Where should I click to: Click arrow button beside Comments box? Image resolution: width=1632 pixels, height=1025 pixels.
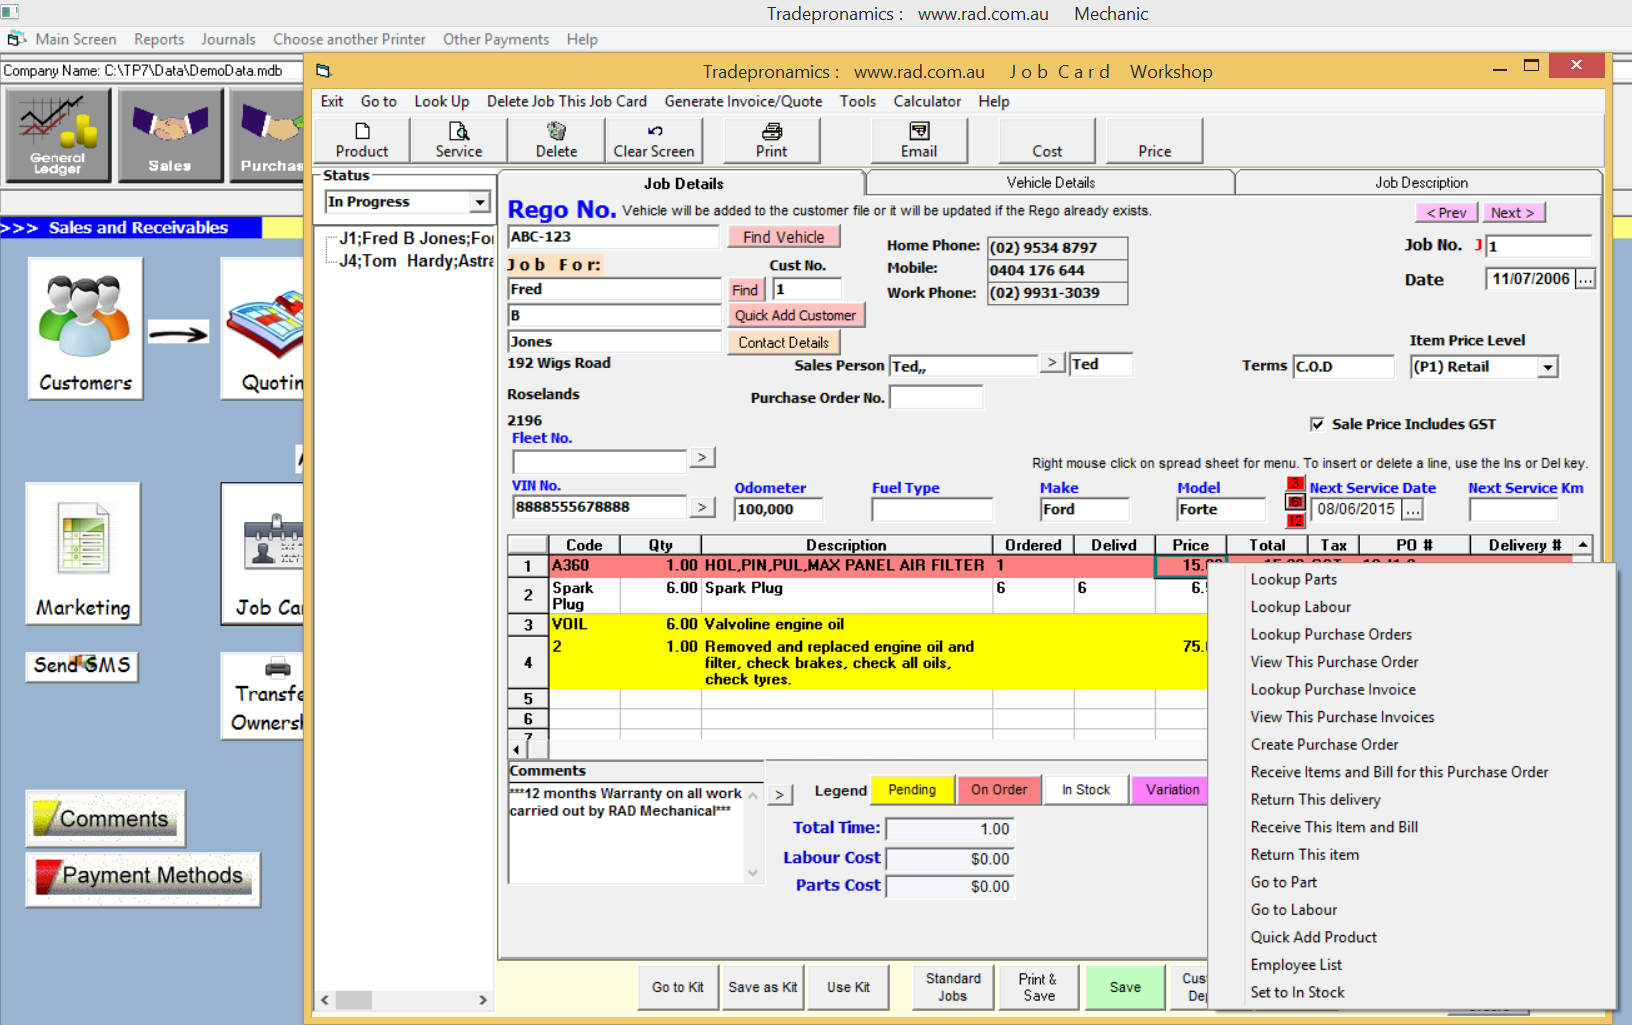780,794
